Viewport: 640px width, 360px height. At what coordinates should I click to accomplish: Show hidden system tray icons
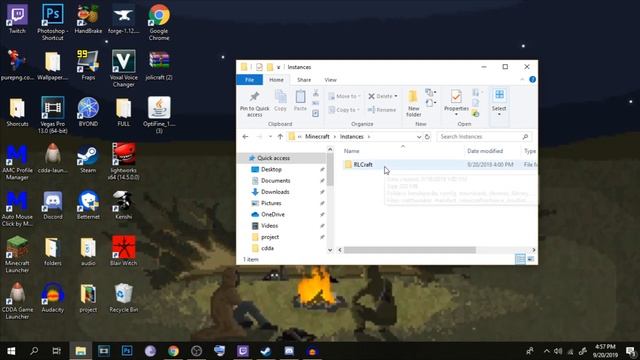point(547,351)
